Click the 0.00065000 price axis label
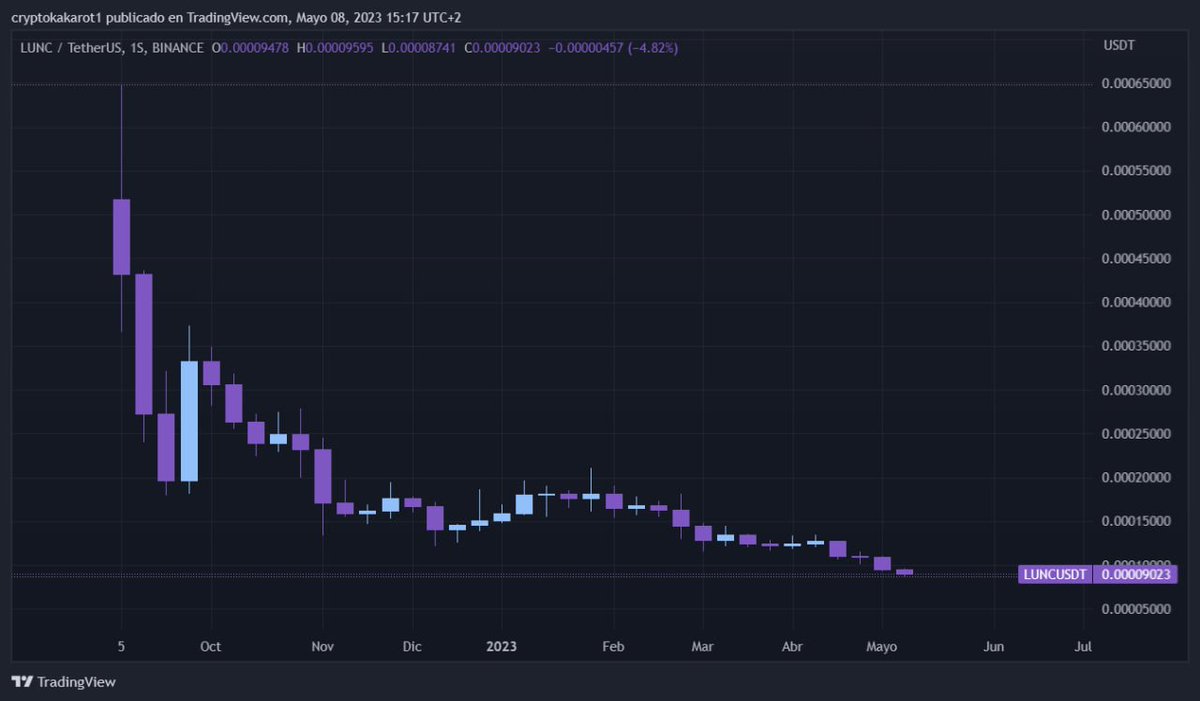 click(x=1137, y=84)
